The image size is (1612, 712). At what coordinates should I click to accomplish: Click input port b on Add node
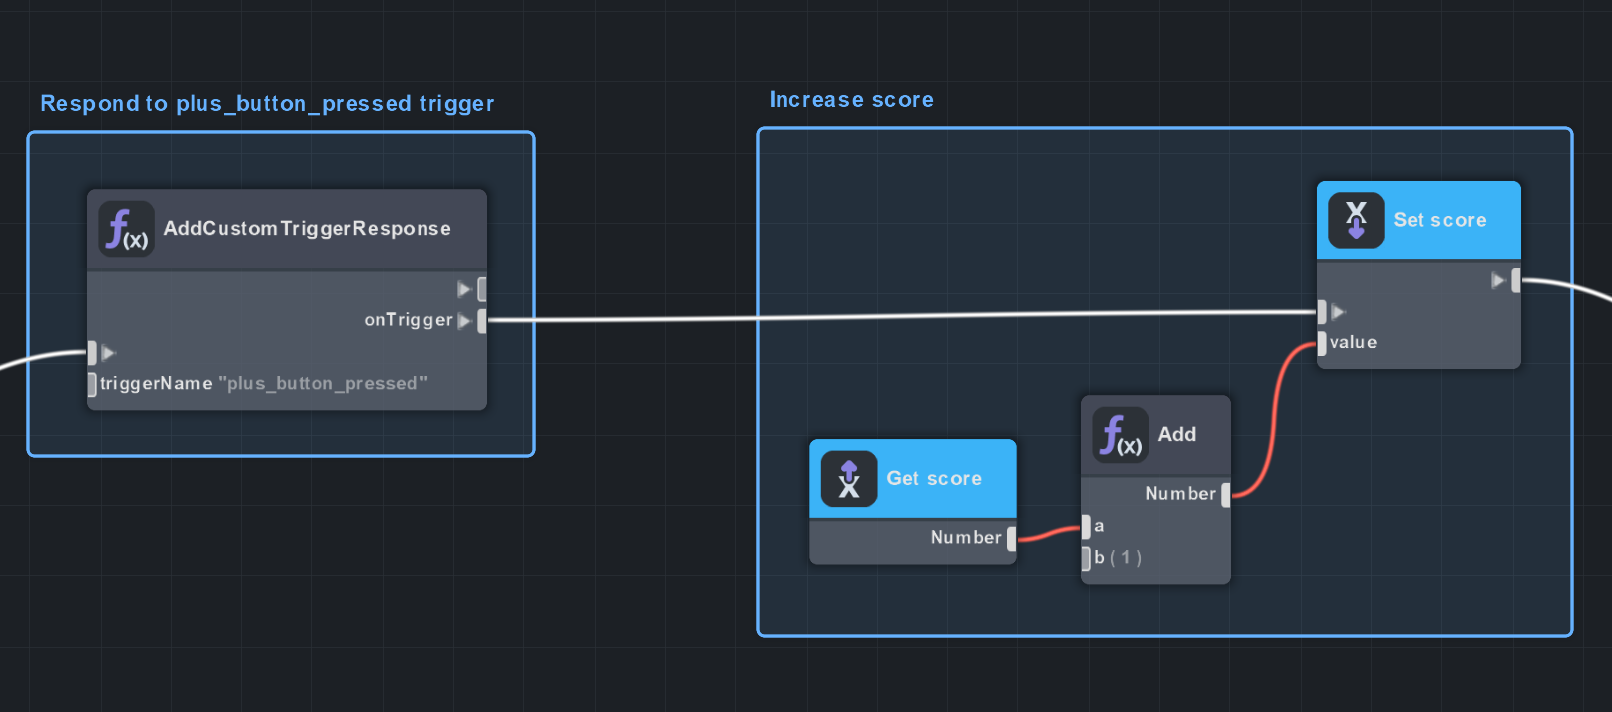tap(1087, 558)
